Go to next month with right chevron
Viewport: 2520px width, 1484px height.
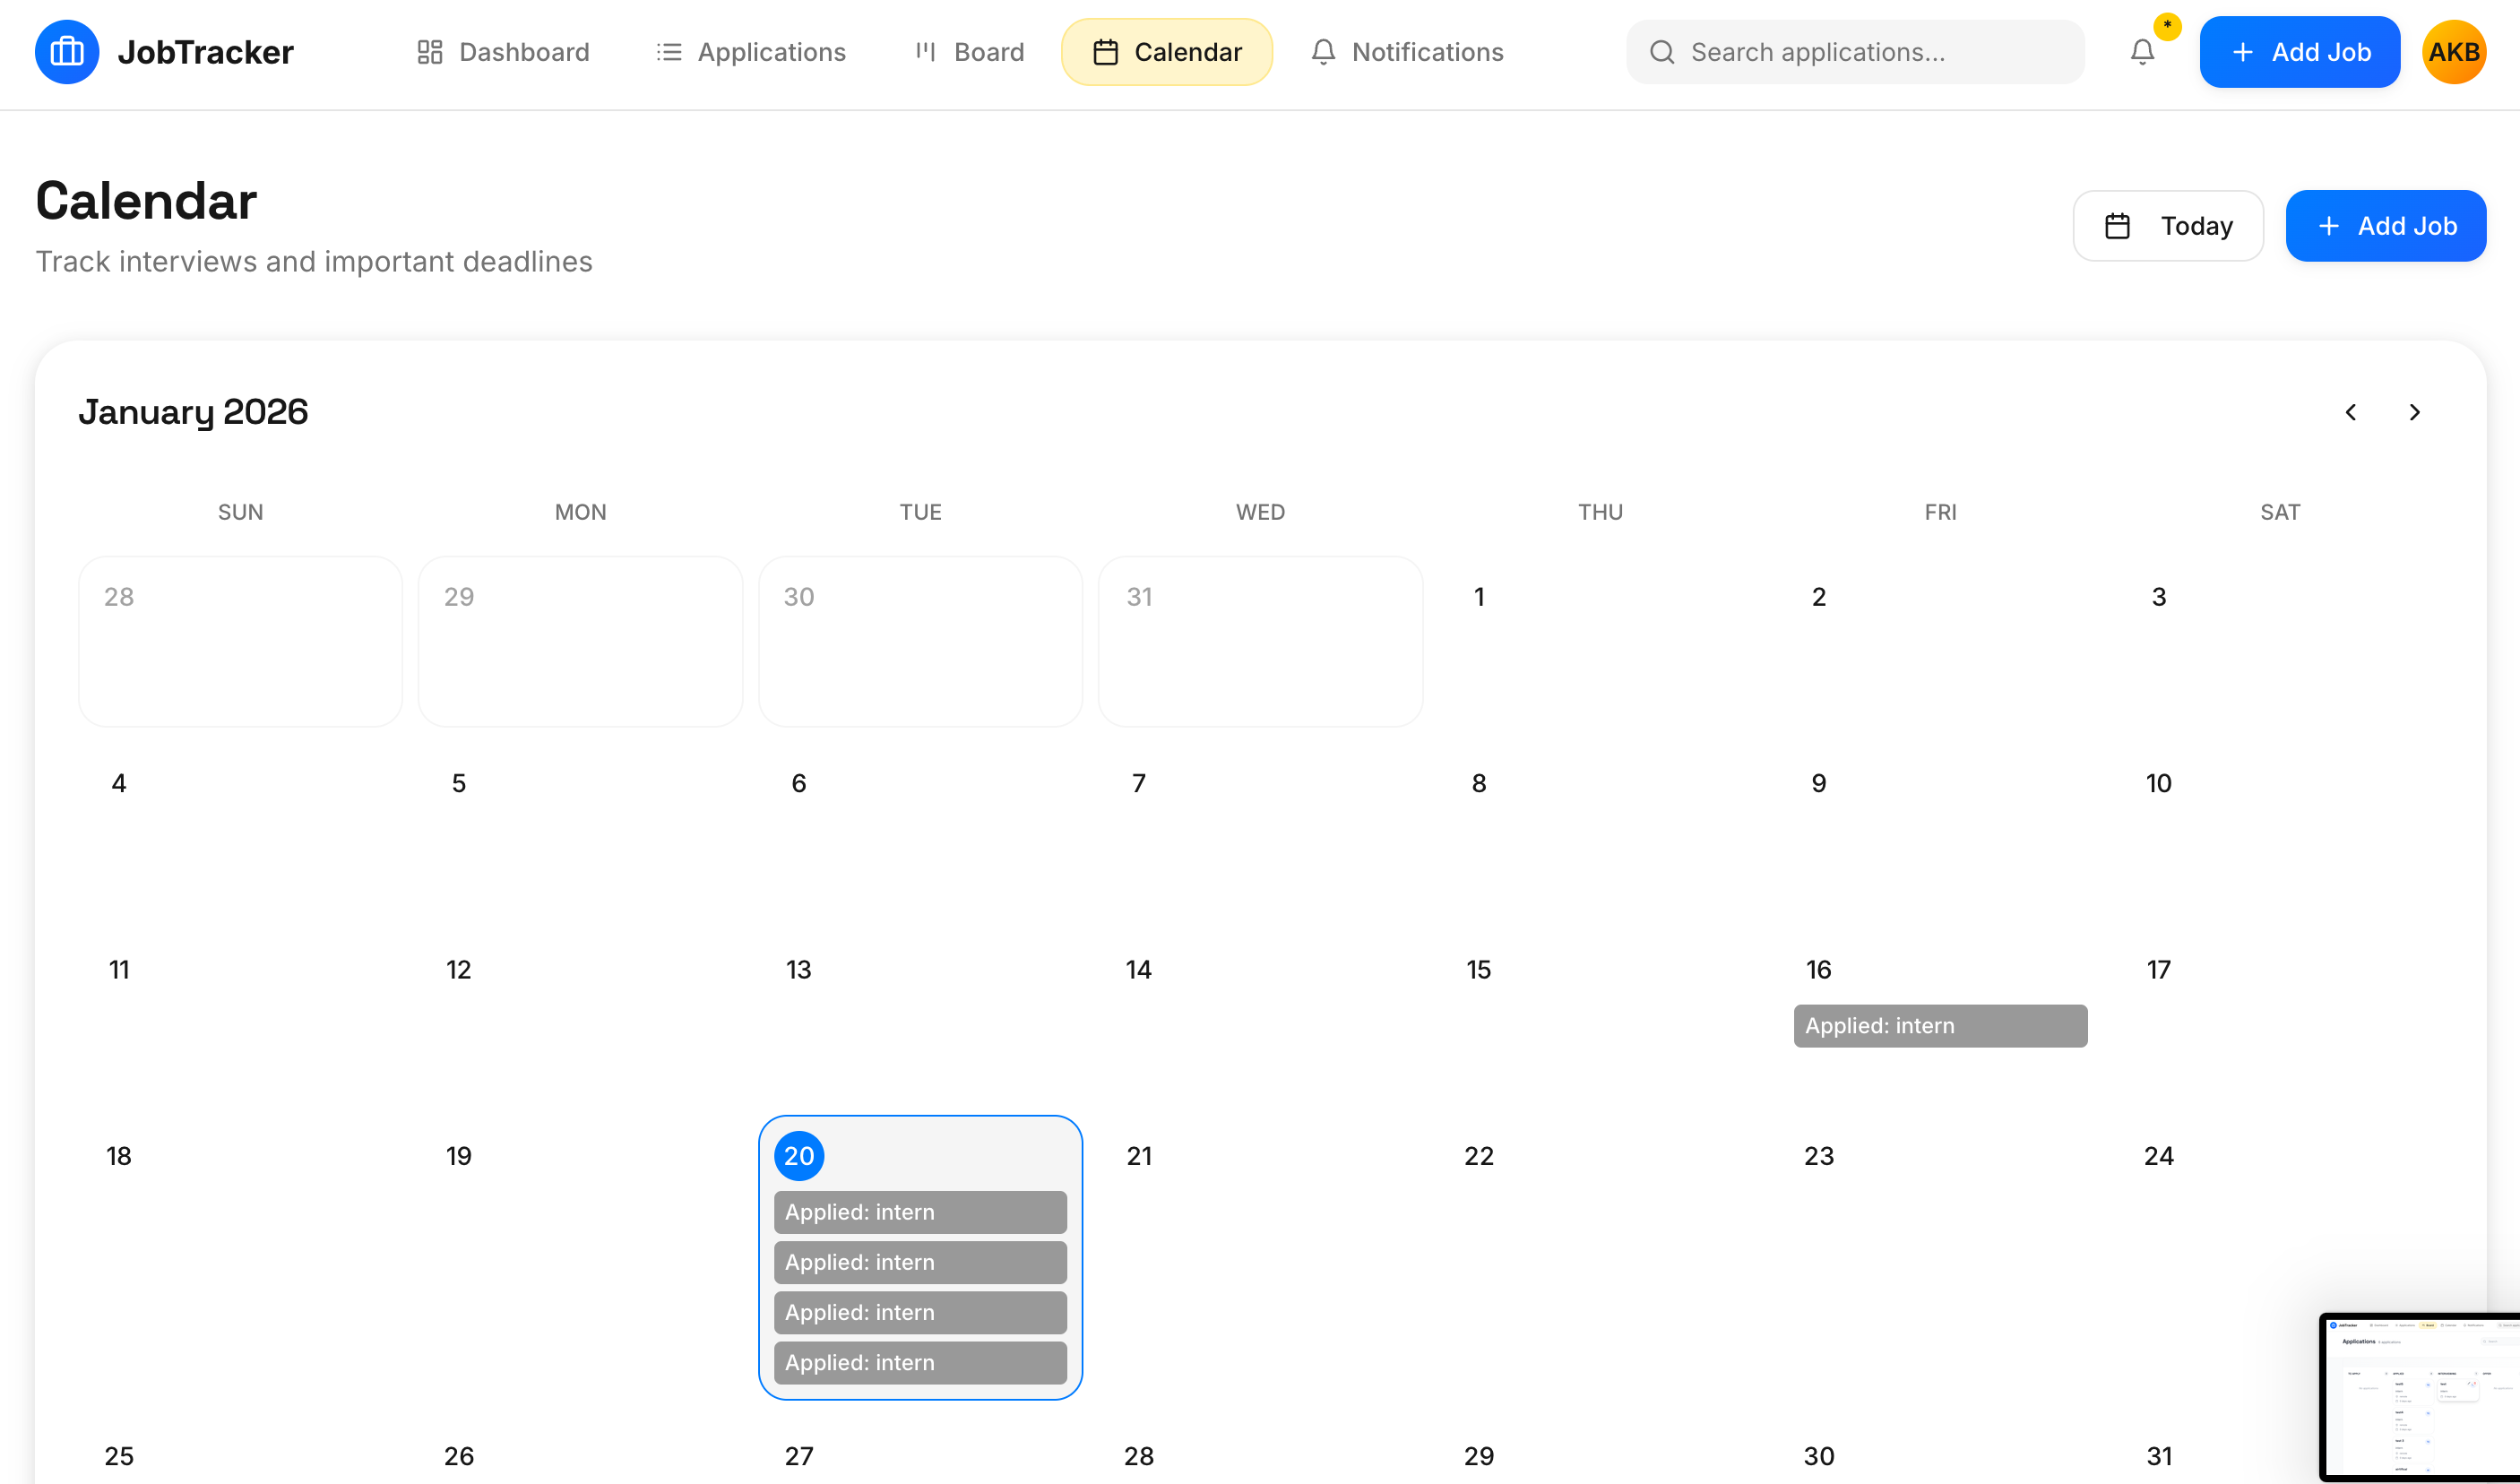(2415, 412)
